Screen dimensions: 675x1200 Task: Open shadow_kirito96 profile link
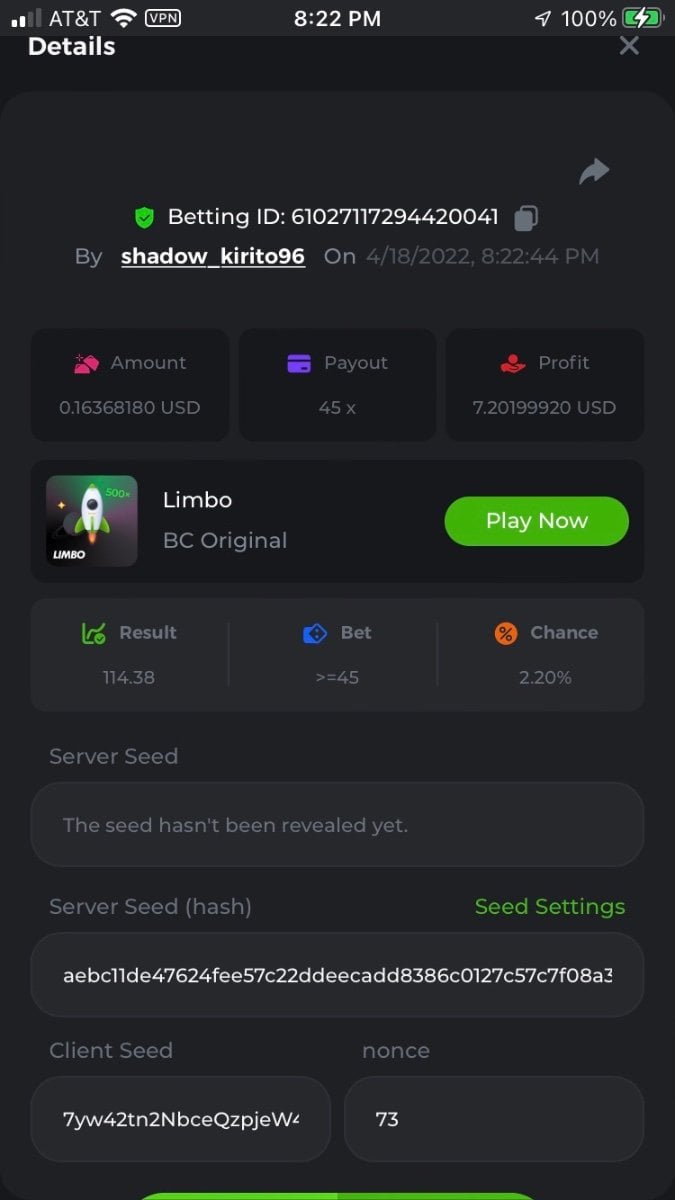click(213, 256)
